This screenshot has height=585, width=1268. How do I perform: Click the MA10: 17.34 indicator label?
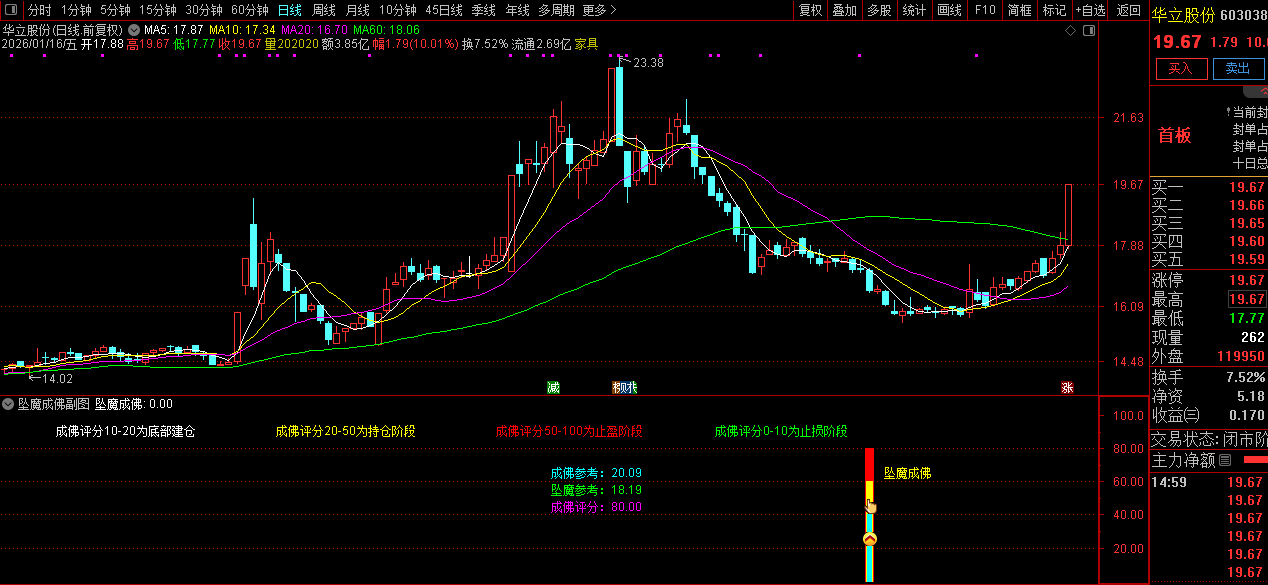pyautogui.click(x=242, y=30)
